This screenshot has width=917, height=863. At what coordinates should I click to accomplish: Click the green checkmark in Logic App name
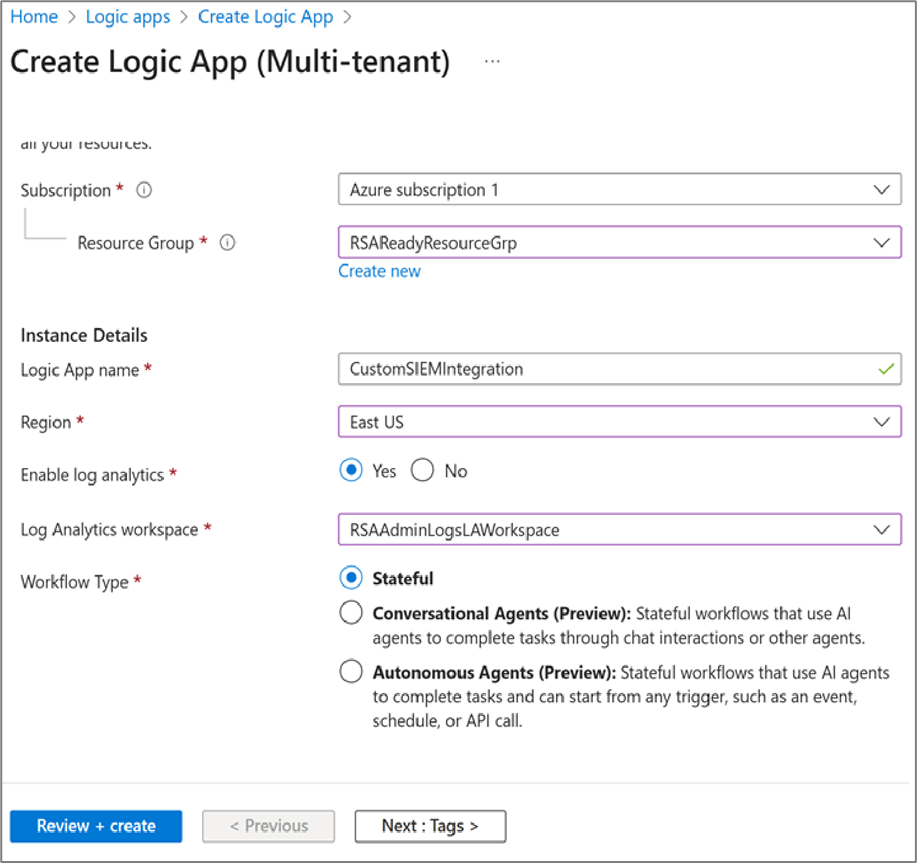883,369
